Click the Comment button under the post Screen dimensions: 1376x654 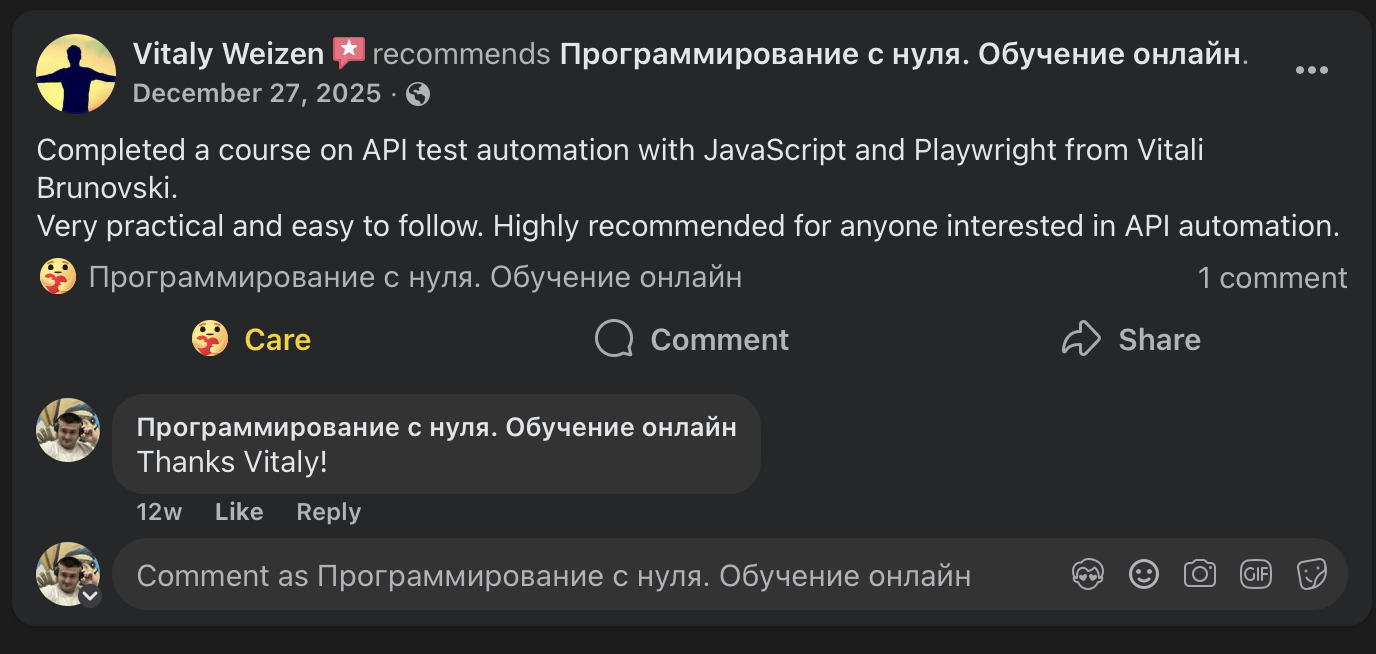pyautogui.click(x=692, y=340)
